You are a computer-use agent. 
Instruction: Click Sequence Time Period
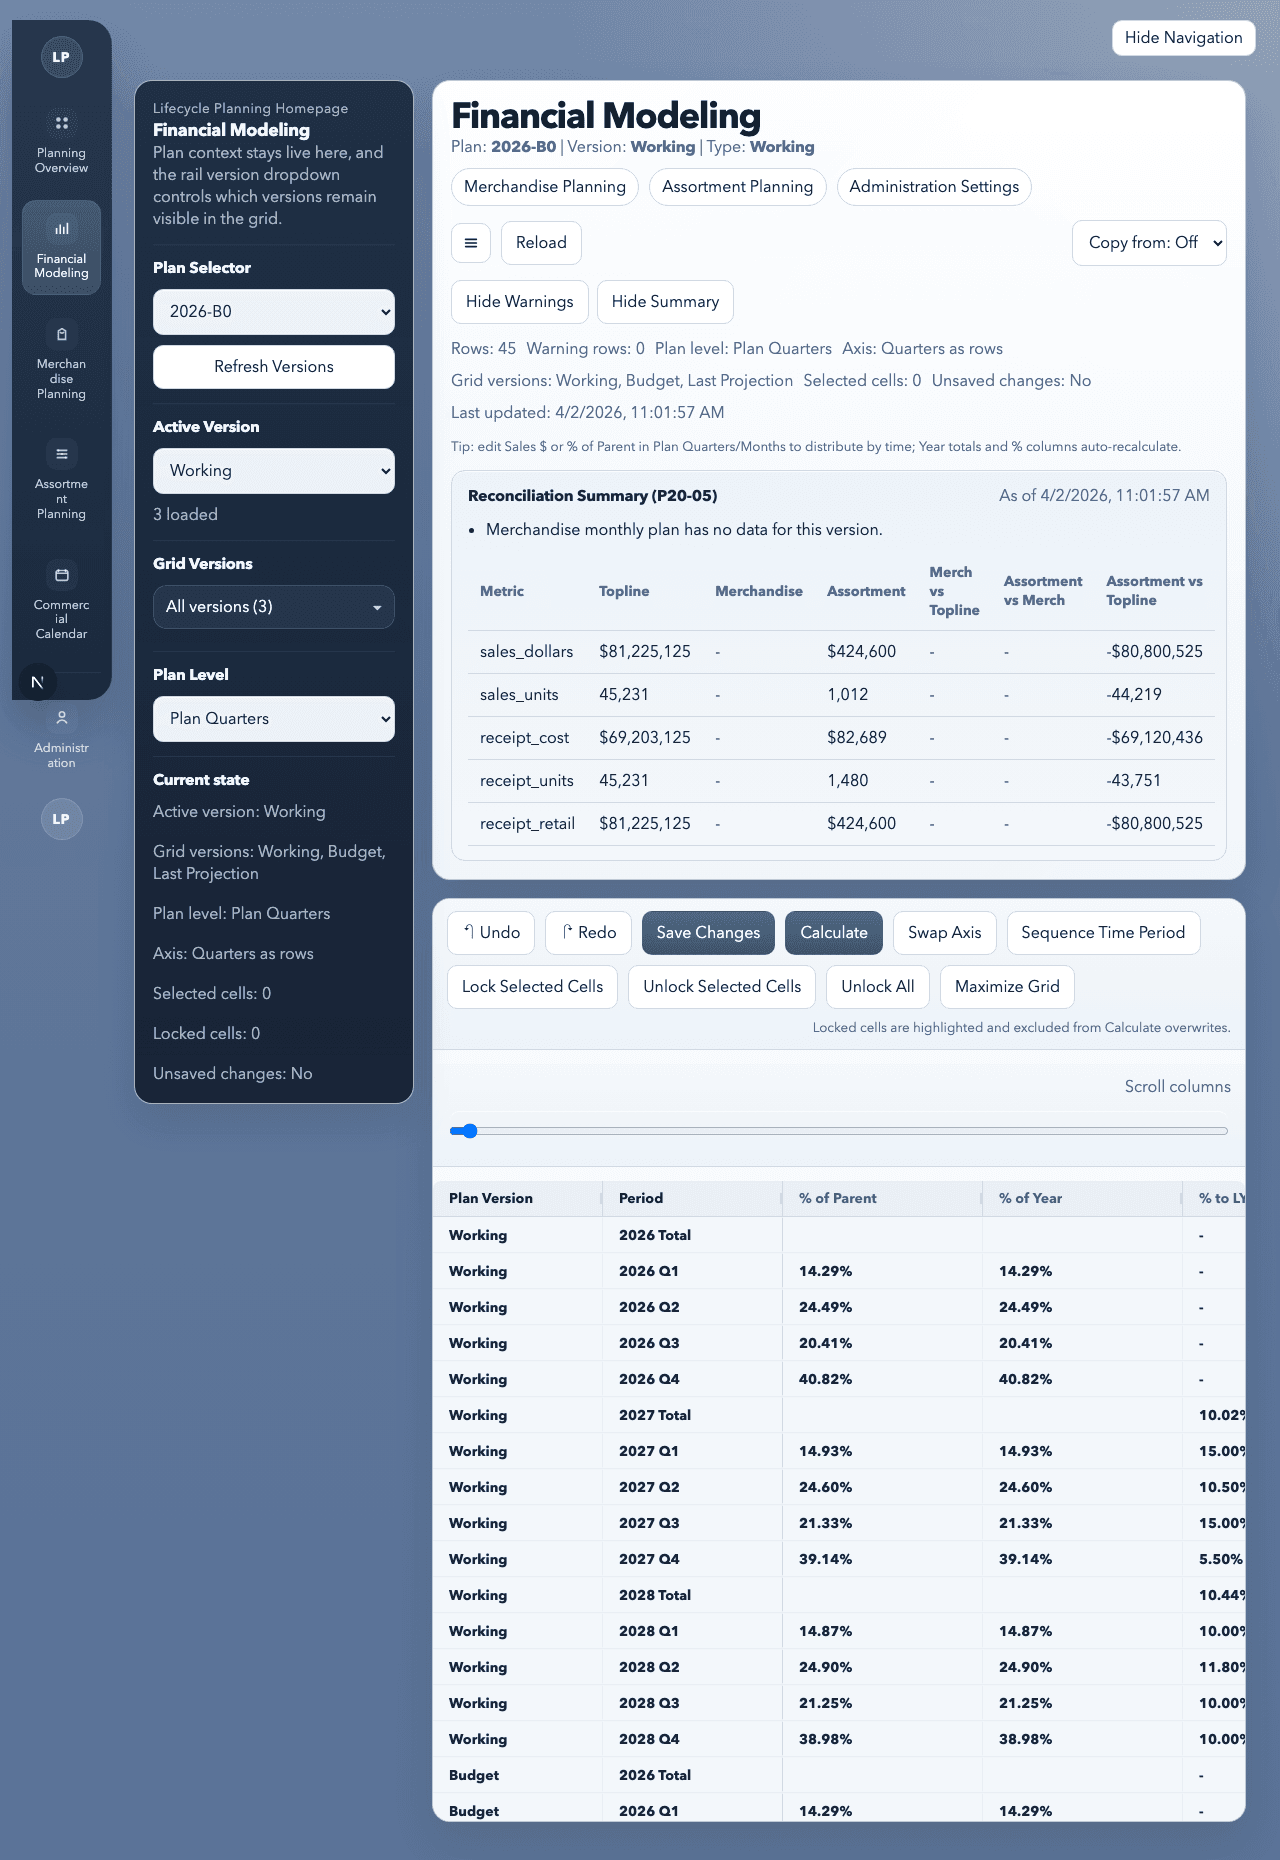[1103, 932]
